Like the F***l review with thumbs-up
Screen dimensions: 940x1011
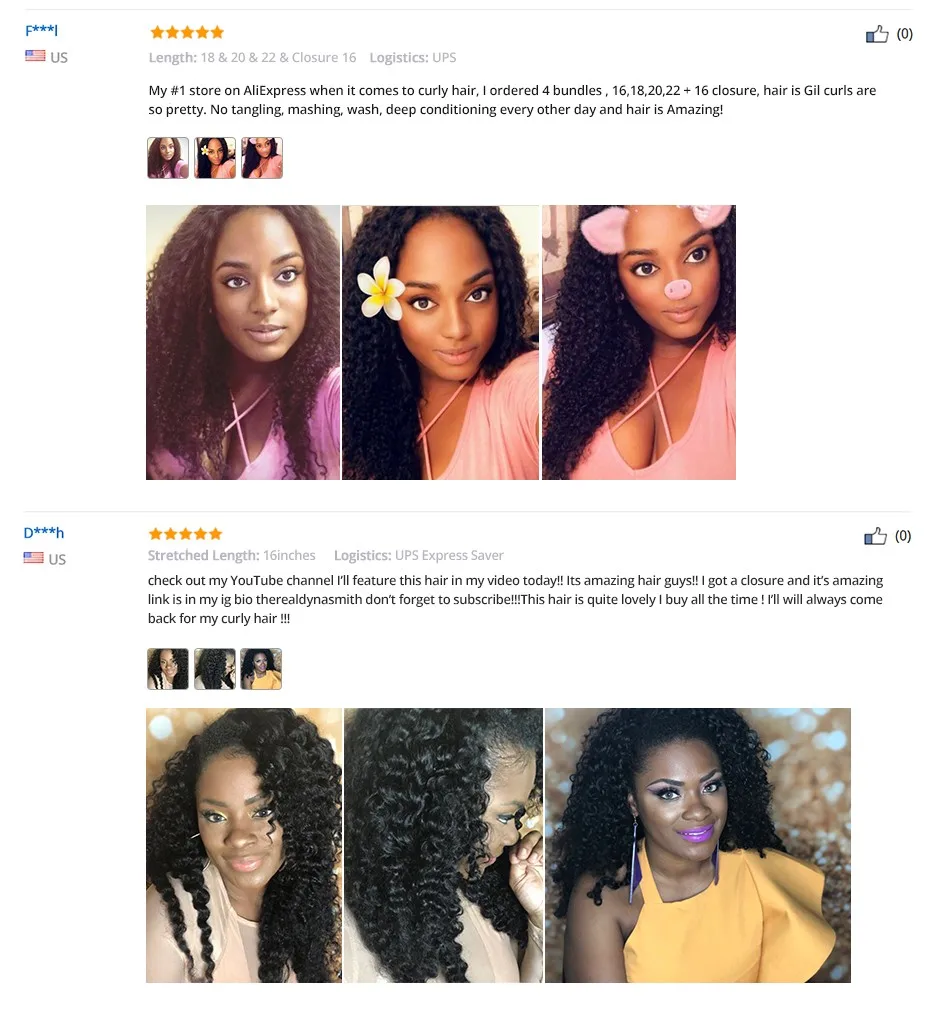[876, 34]
